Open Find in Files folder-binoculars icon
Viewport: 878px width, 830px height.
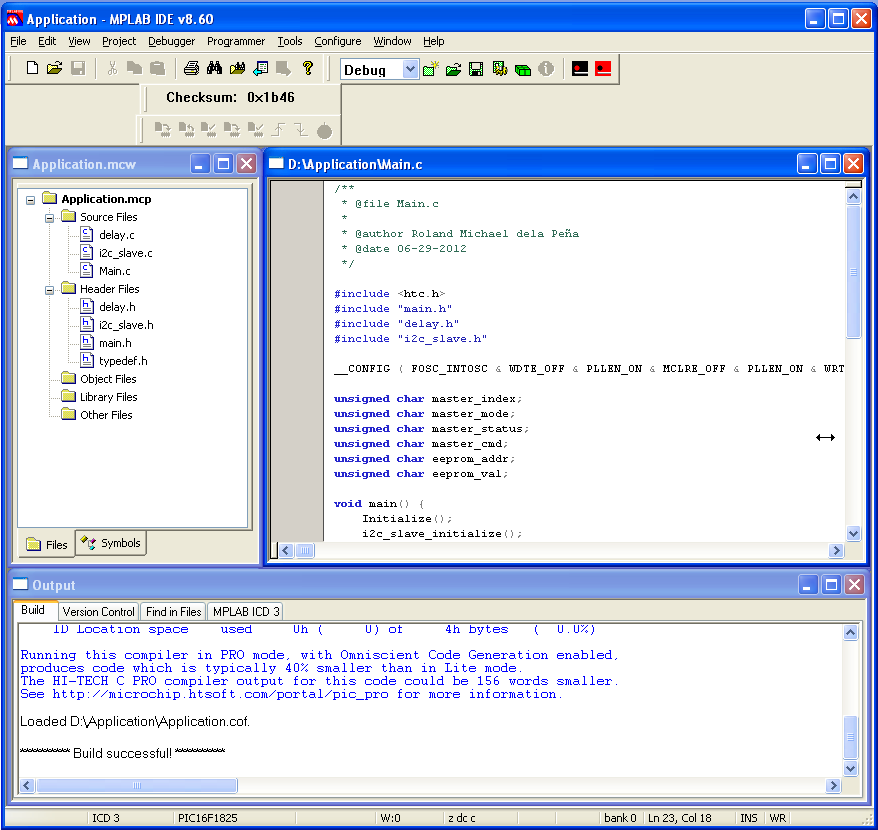(237, 68)
